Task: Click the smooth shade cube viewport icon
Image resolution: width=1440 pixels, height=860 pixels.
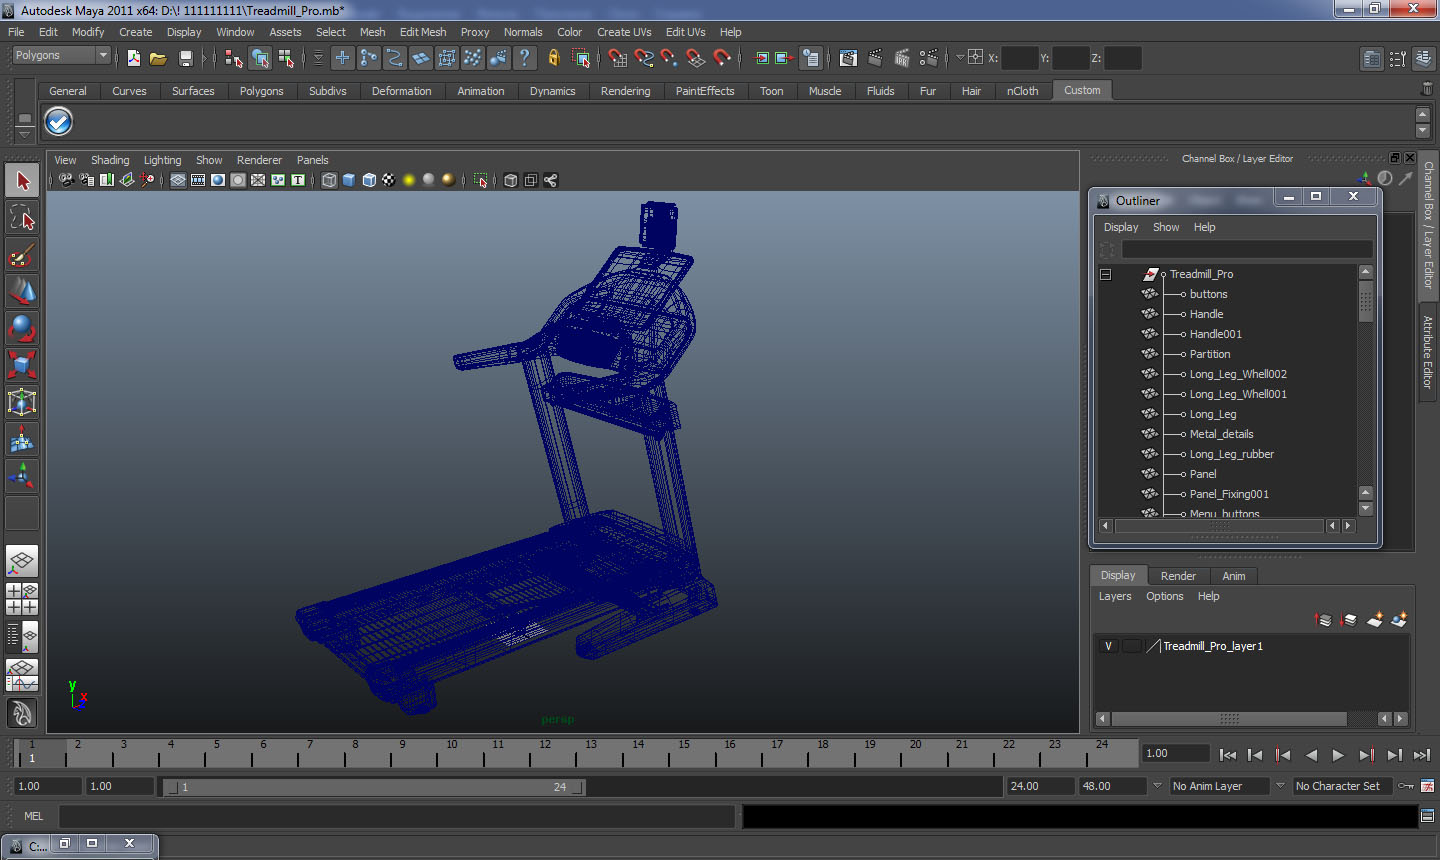Action: click(x=349, y=180)
